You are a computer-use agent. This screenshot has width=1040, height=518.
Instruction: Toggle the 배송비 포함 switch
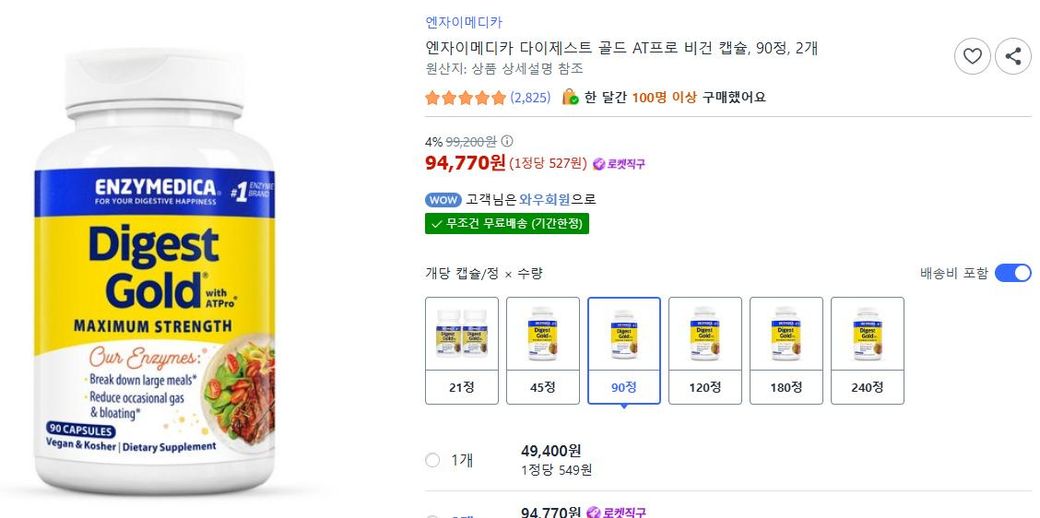[1013, 273]
